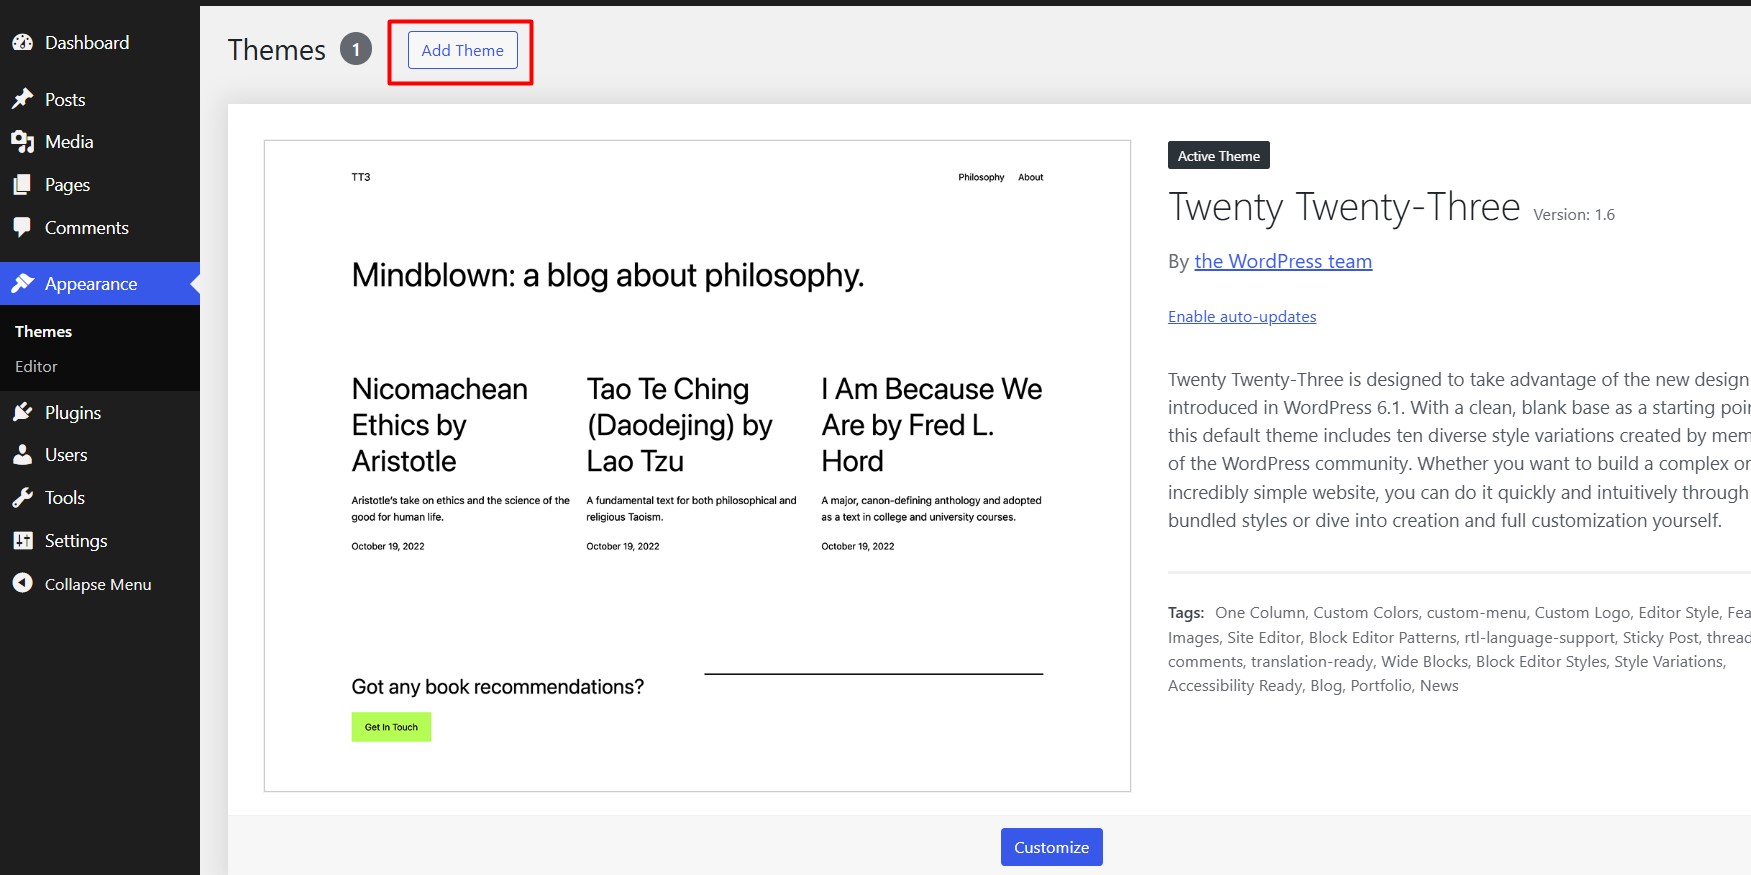
Task: Click the Version: 1.6 text
Action: (1574, 214)
